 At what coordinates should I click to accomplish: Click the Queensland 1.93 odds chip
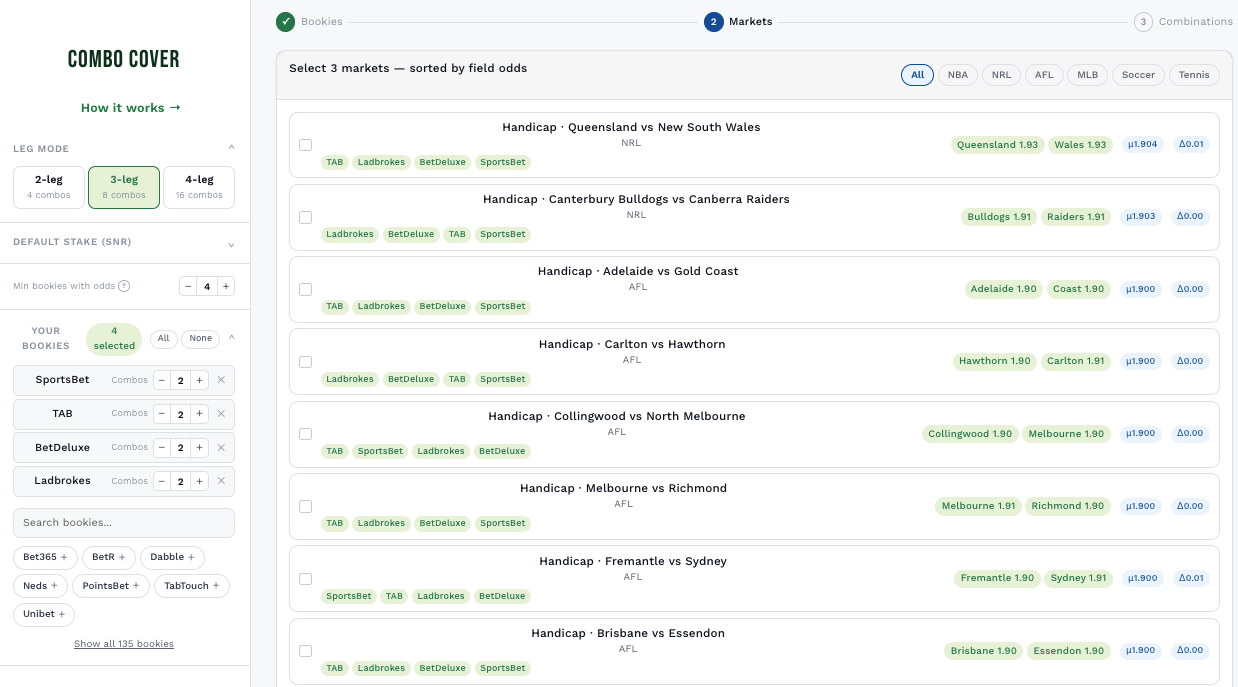click(x=997, y=145)
